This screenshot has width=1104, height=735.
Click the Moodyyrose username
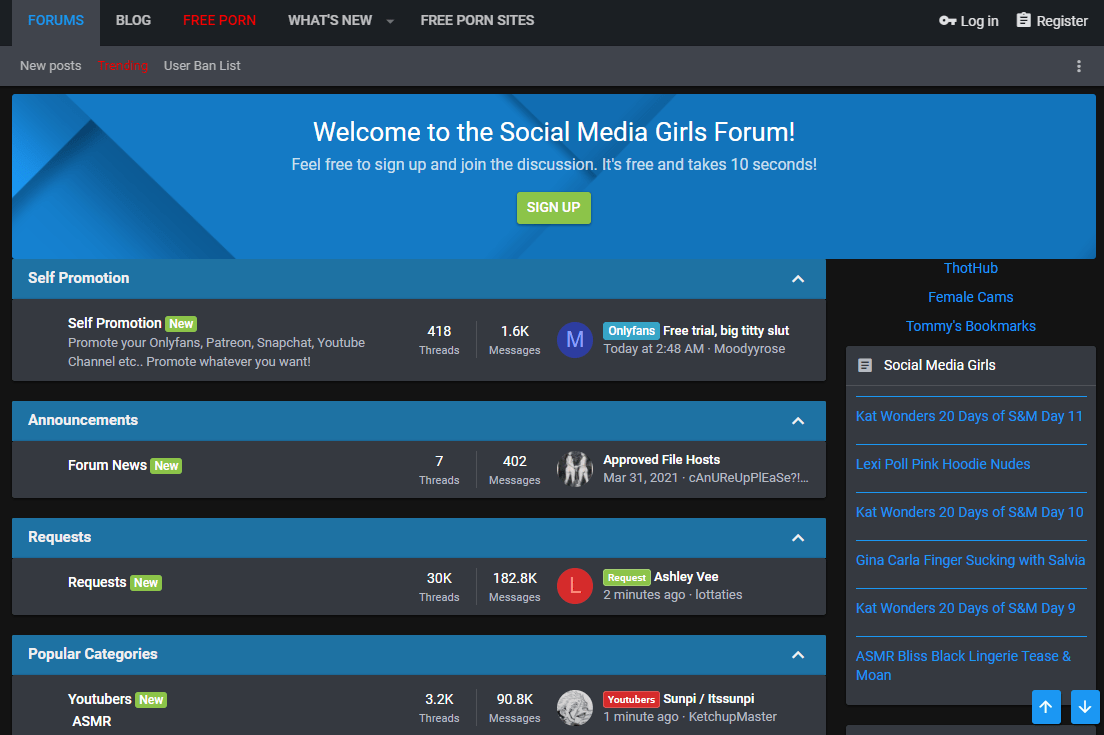[x=749, y=348]
